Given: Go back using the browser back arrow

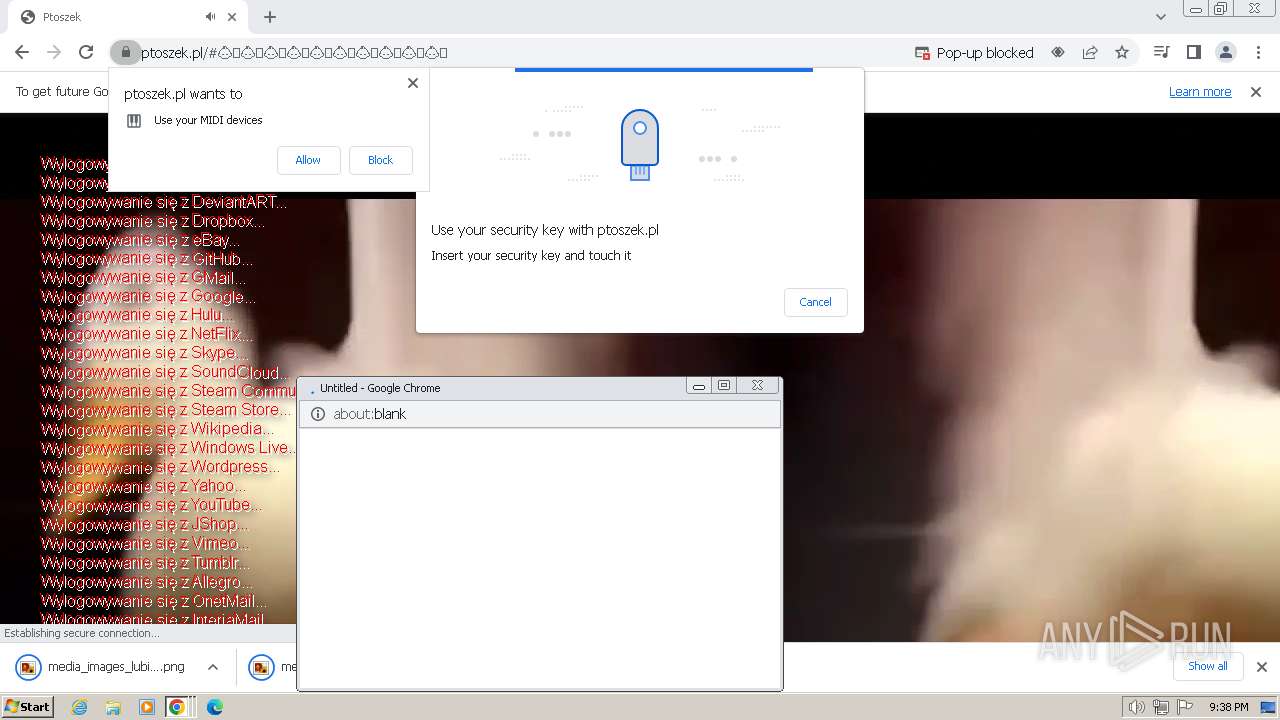Looking at the screenshot, I should (22, 52).
